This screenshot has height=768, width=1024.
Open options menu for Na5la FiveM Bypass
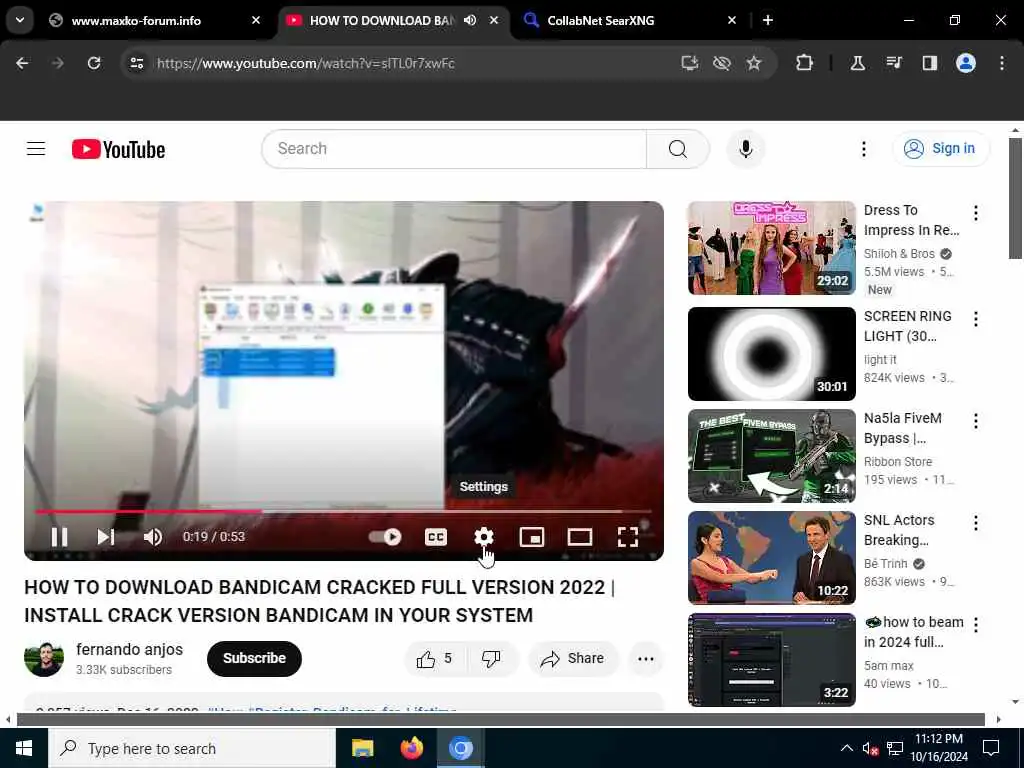click(976, 421)
